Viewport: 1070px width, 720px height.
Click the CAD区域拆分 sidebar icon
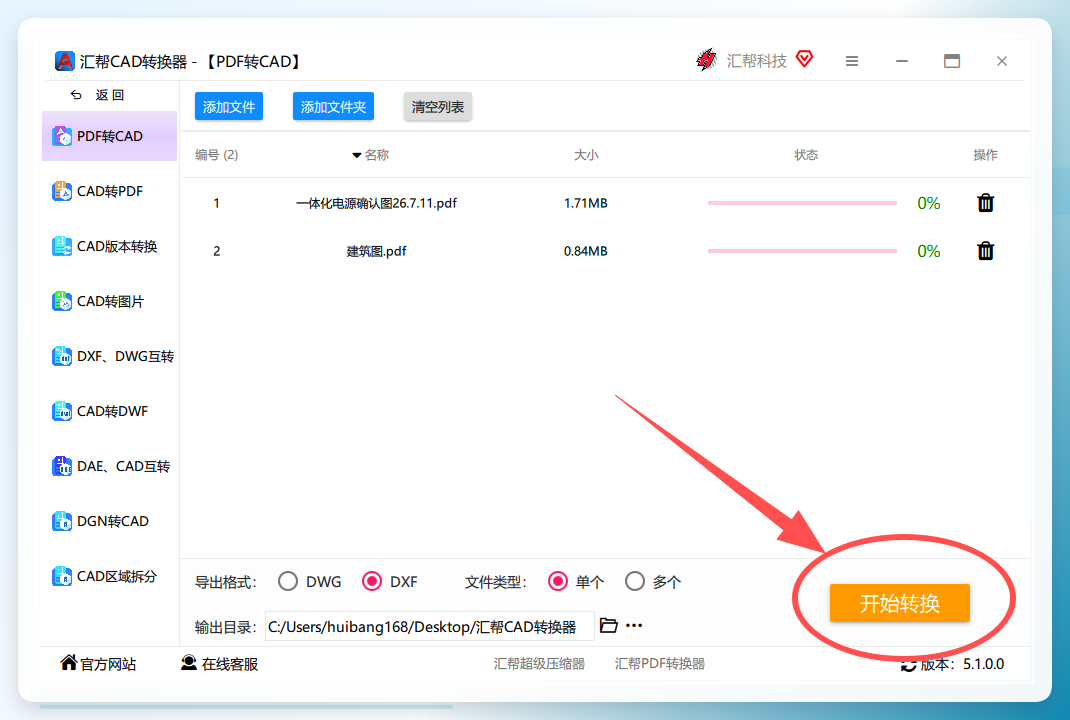62,577
